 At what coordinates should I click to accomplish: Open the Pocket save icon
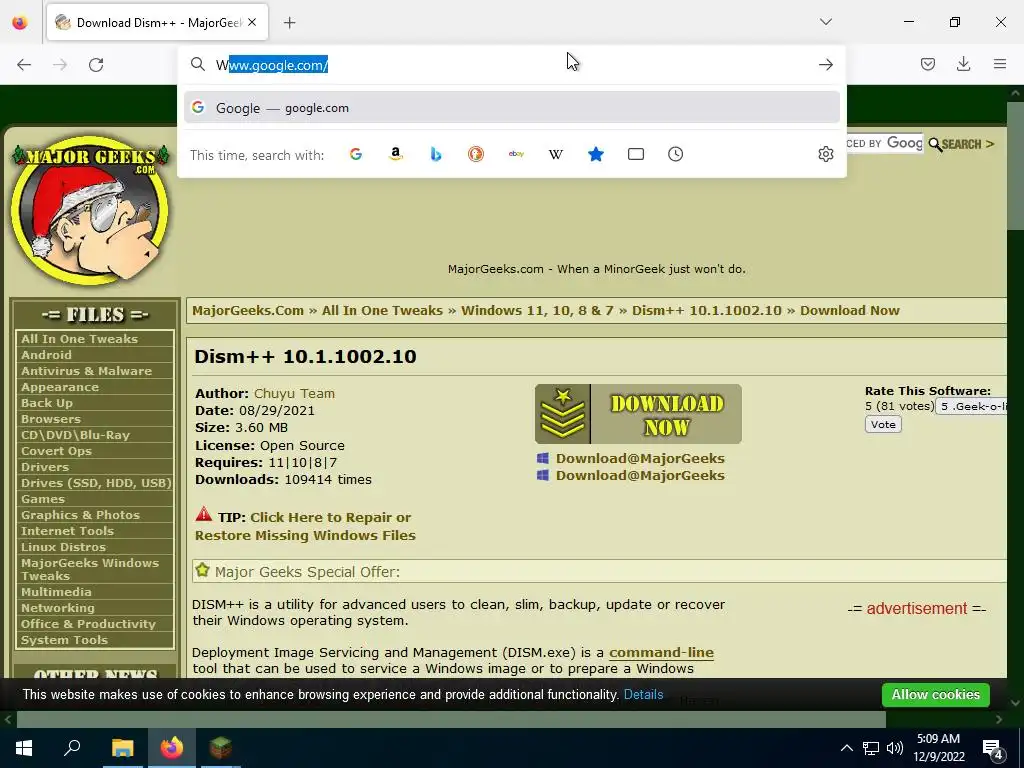point(927,64)
